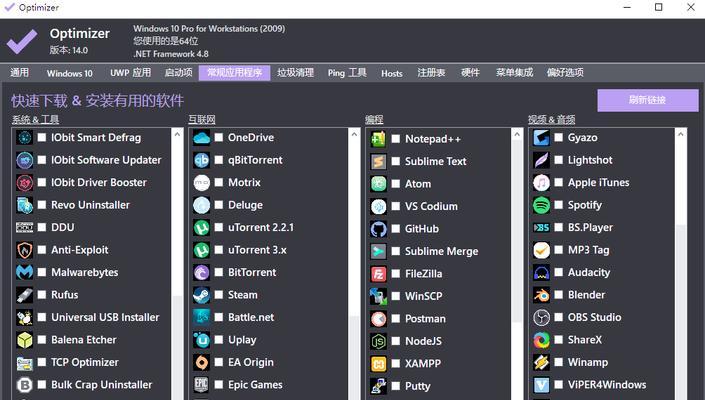Viewport: 705px width, 400px height.
Task: Click the Winamp entry text
Action: [588, 362]
